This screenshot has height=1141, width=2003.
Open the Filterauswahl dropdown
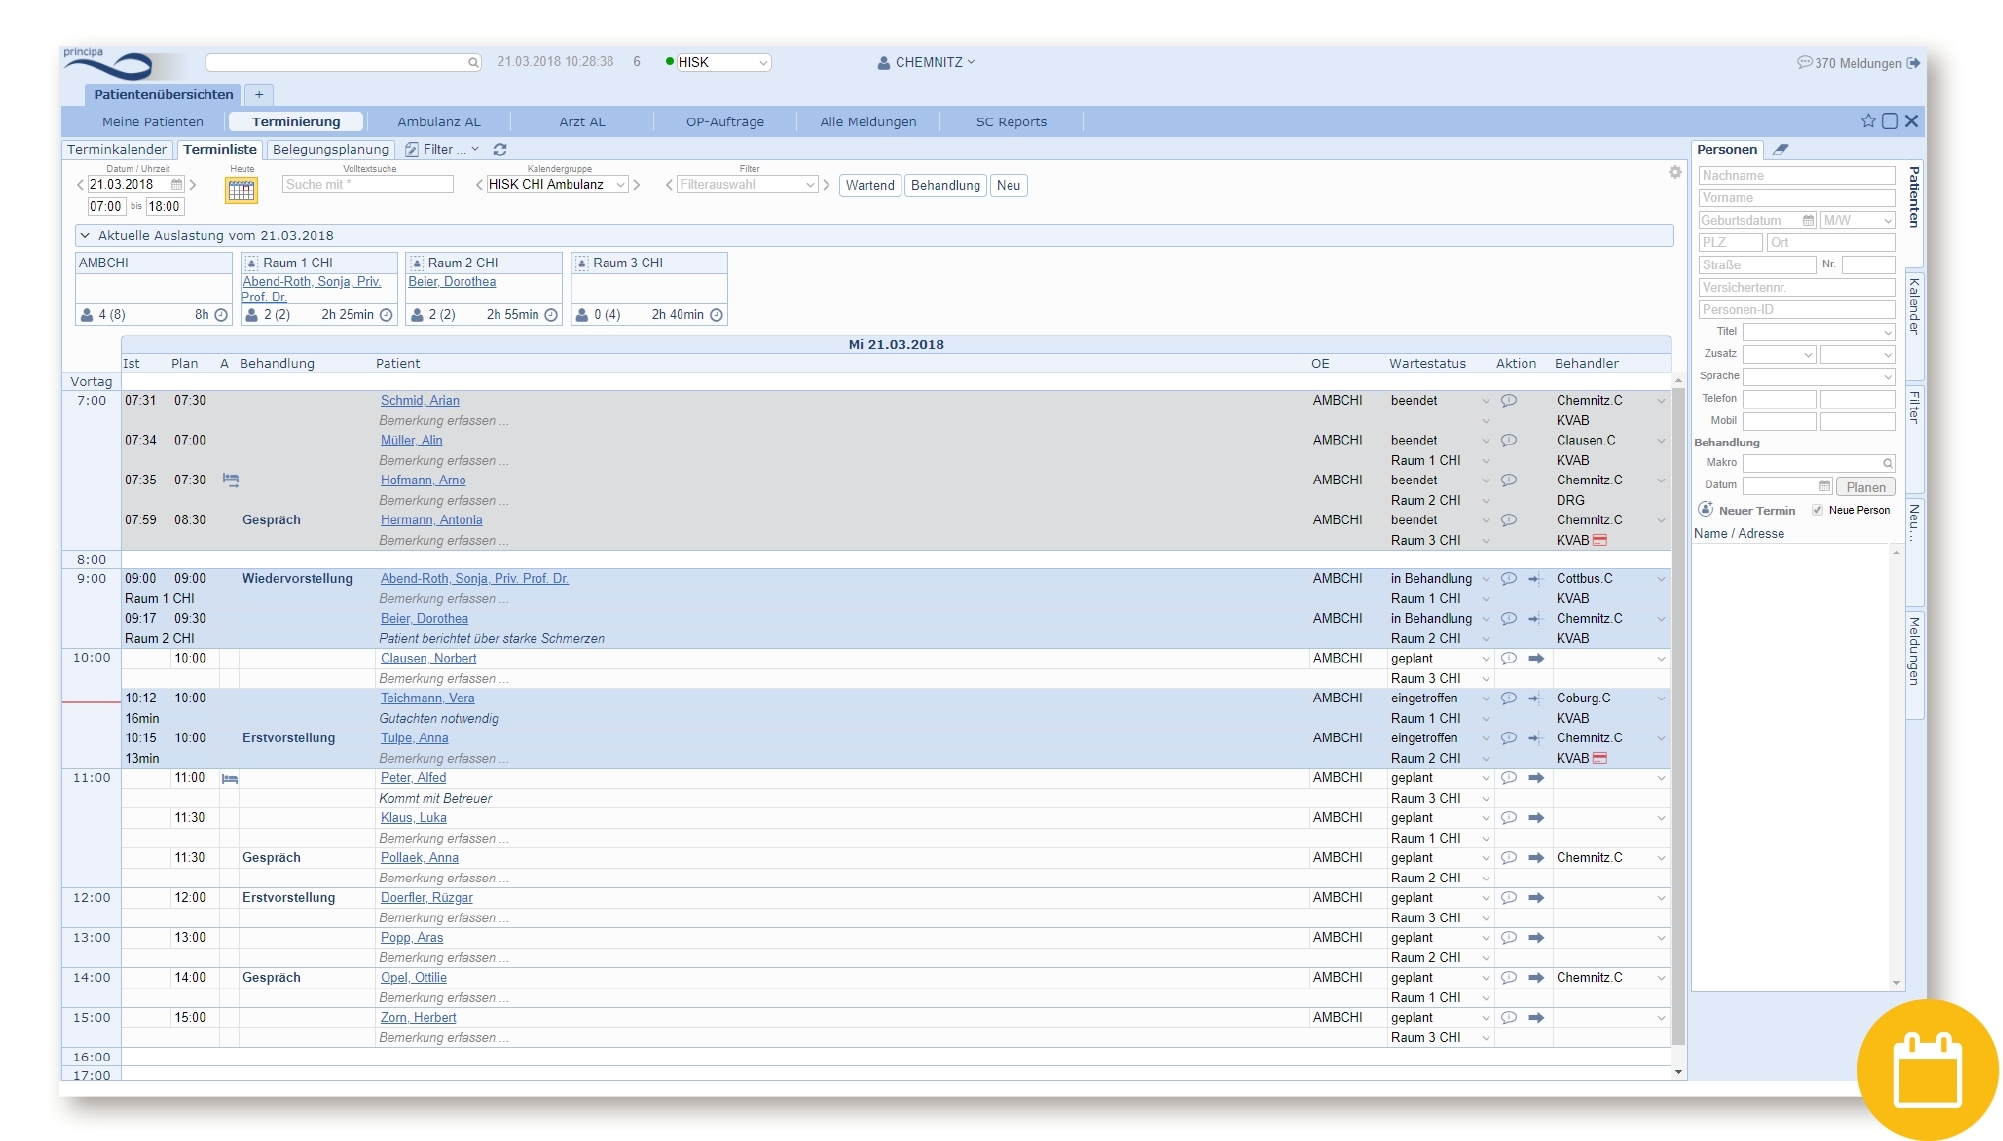tap(746, 185)
